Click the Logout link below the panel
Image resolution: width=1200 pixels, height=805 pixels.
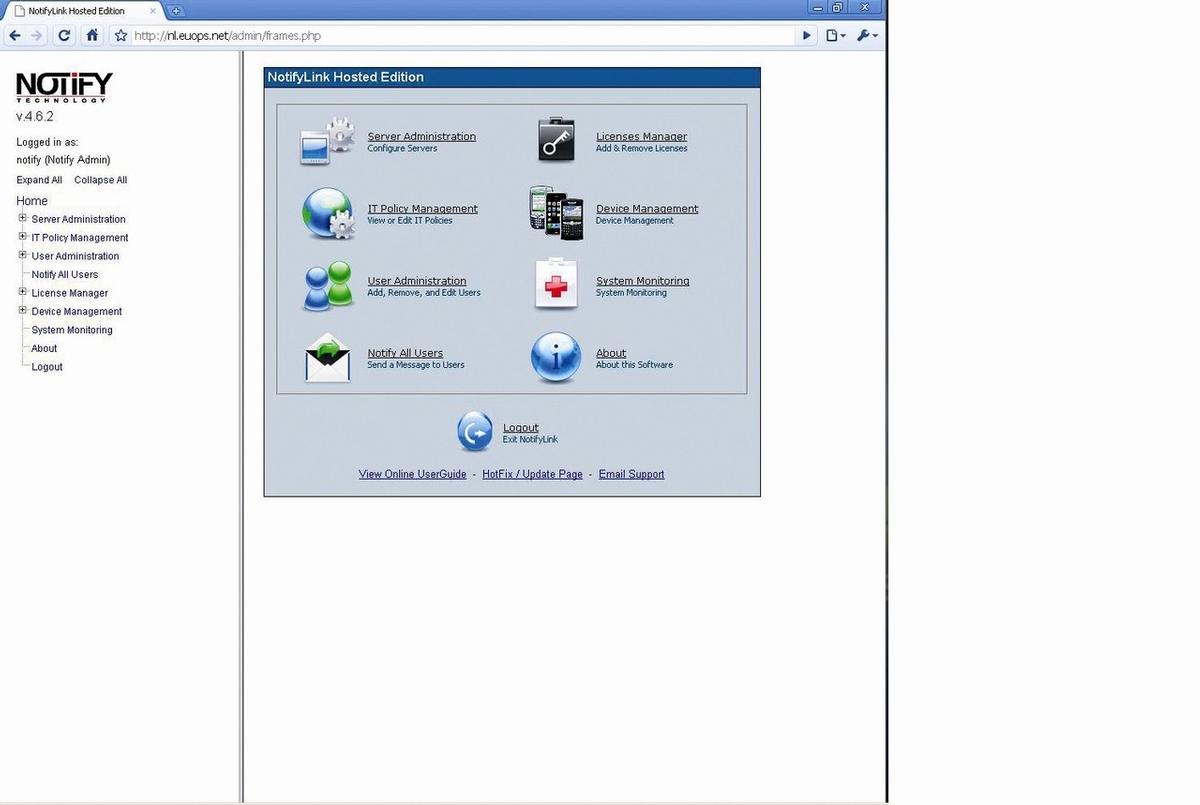521,428
